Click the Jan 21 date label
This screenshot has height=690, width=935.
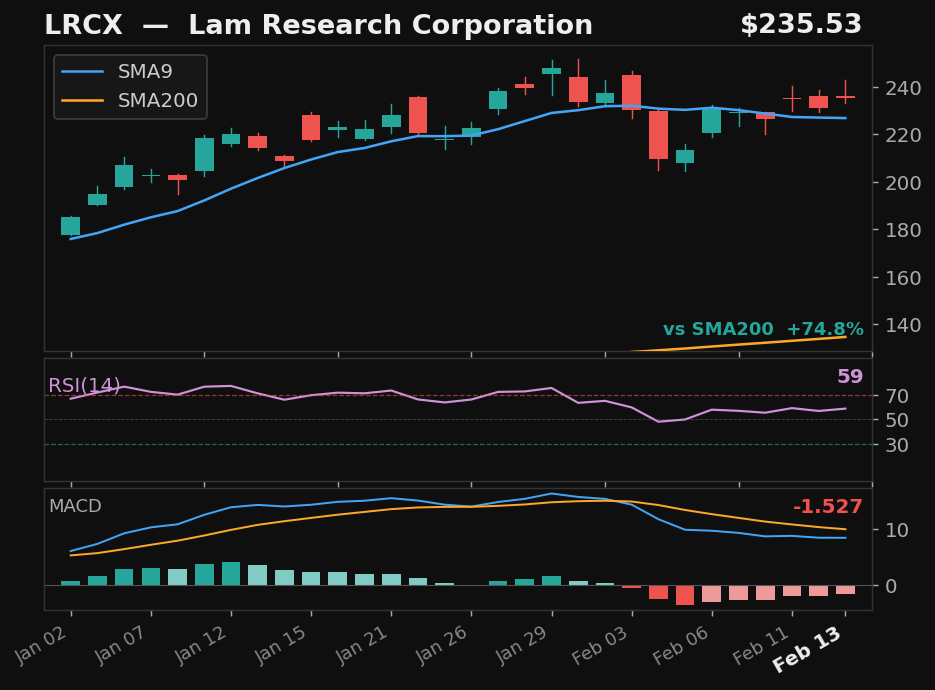tap(361, 645)
